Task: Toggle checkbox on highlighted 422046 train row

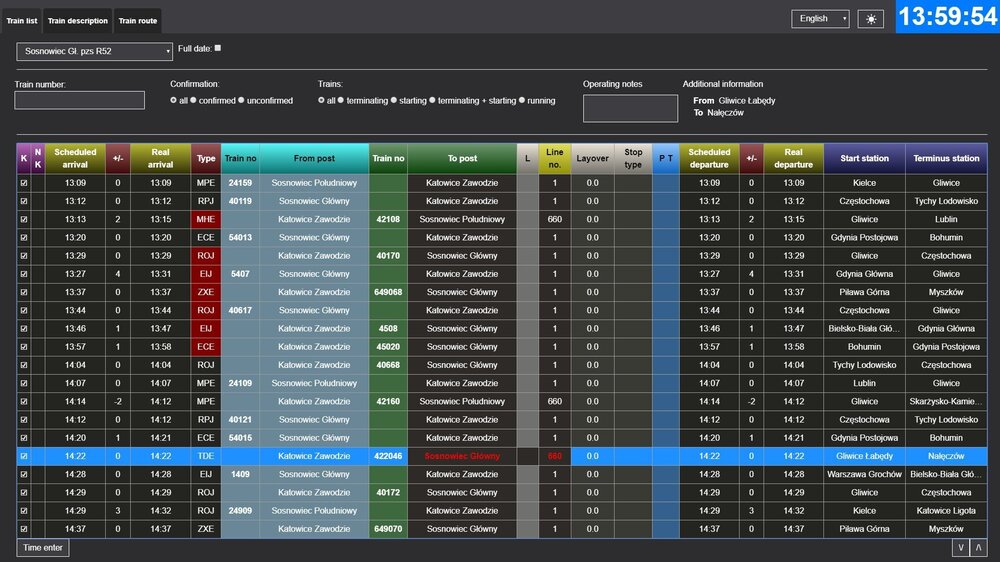Action: point(24,456)
